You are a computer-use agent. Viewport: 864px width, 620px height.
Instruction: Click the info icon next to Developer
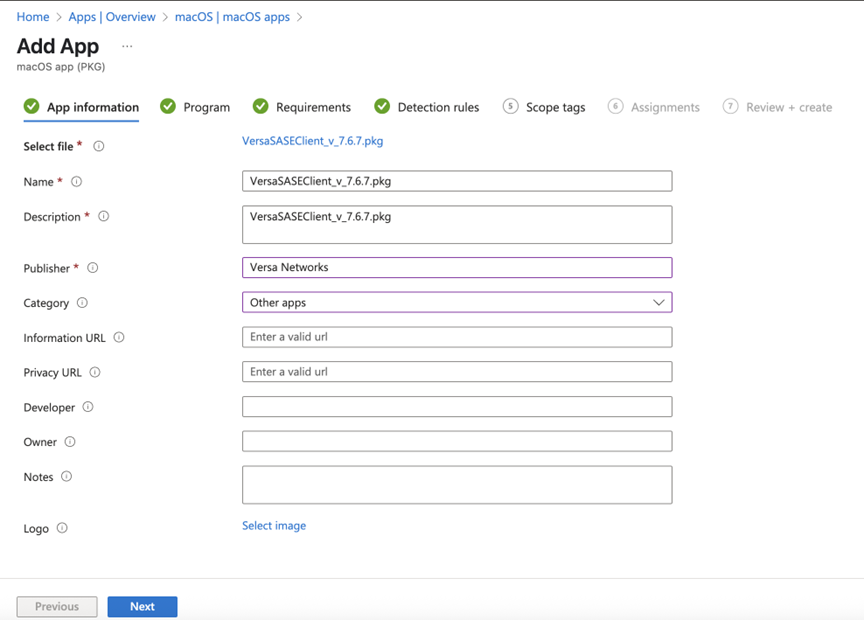click(x=88, y=407)
